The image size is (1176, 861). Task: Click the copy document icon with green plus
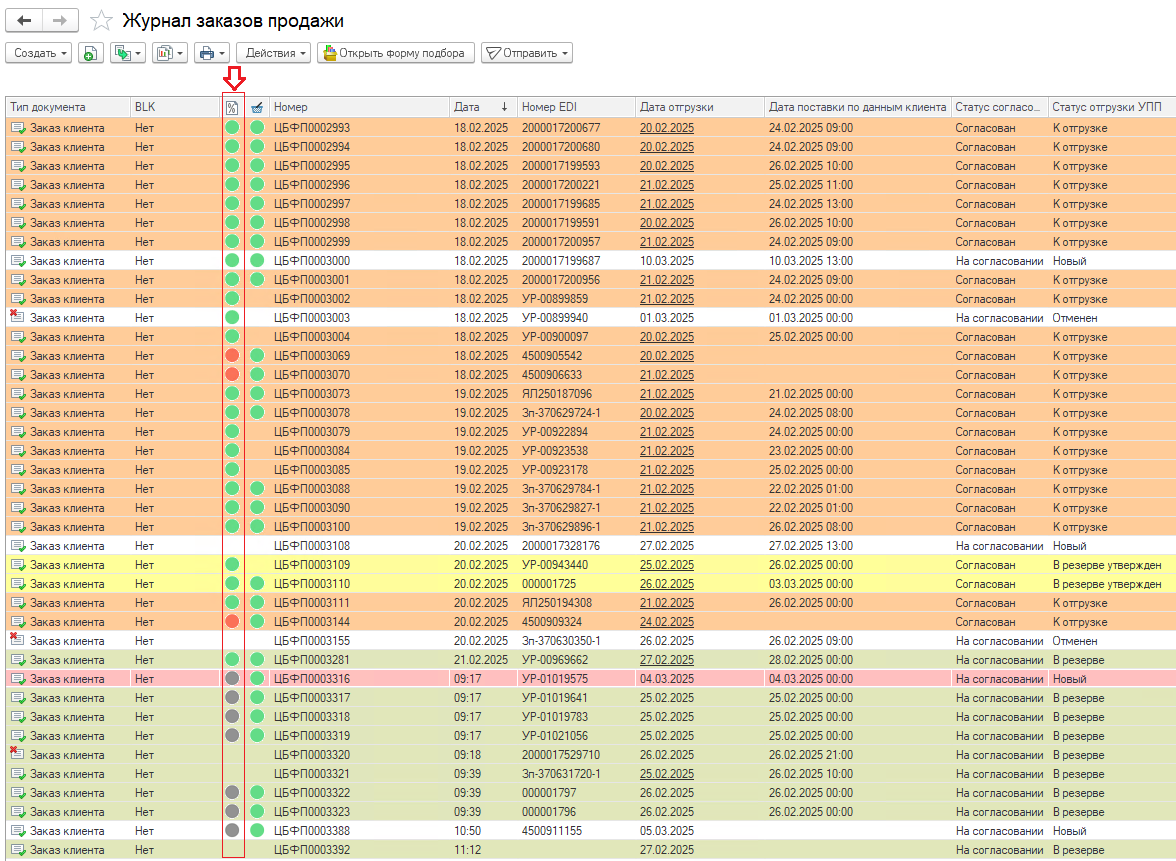click(x=89, y=53)
